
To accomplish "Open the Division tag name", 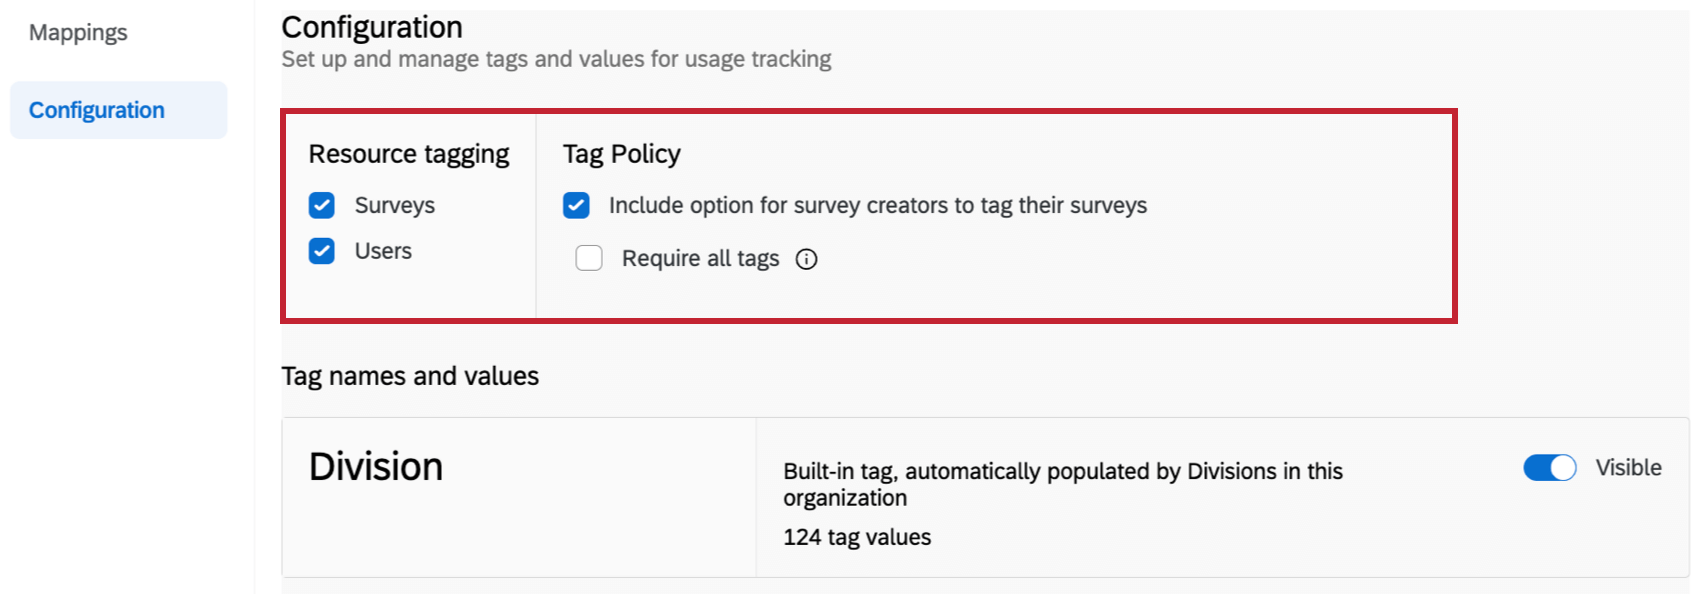I will coord(376,467).
